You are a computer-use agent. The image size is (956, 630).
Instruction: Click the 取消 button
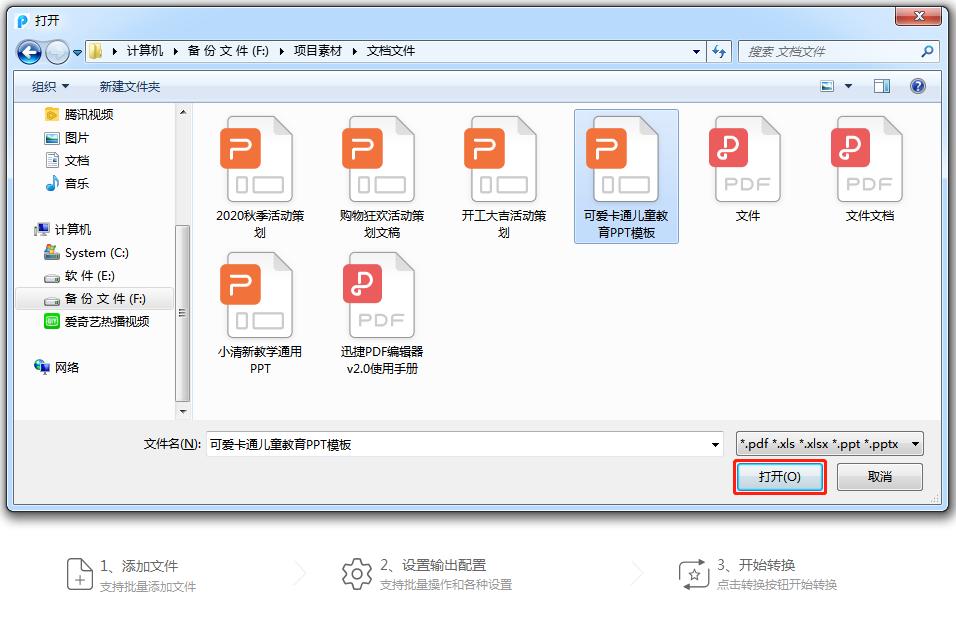[880, 476]
